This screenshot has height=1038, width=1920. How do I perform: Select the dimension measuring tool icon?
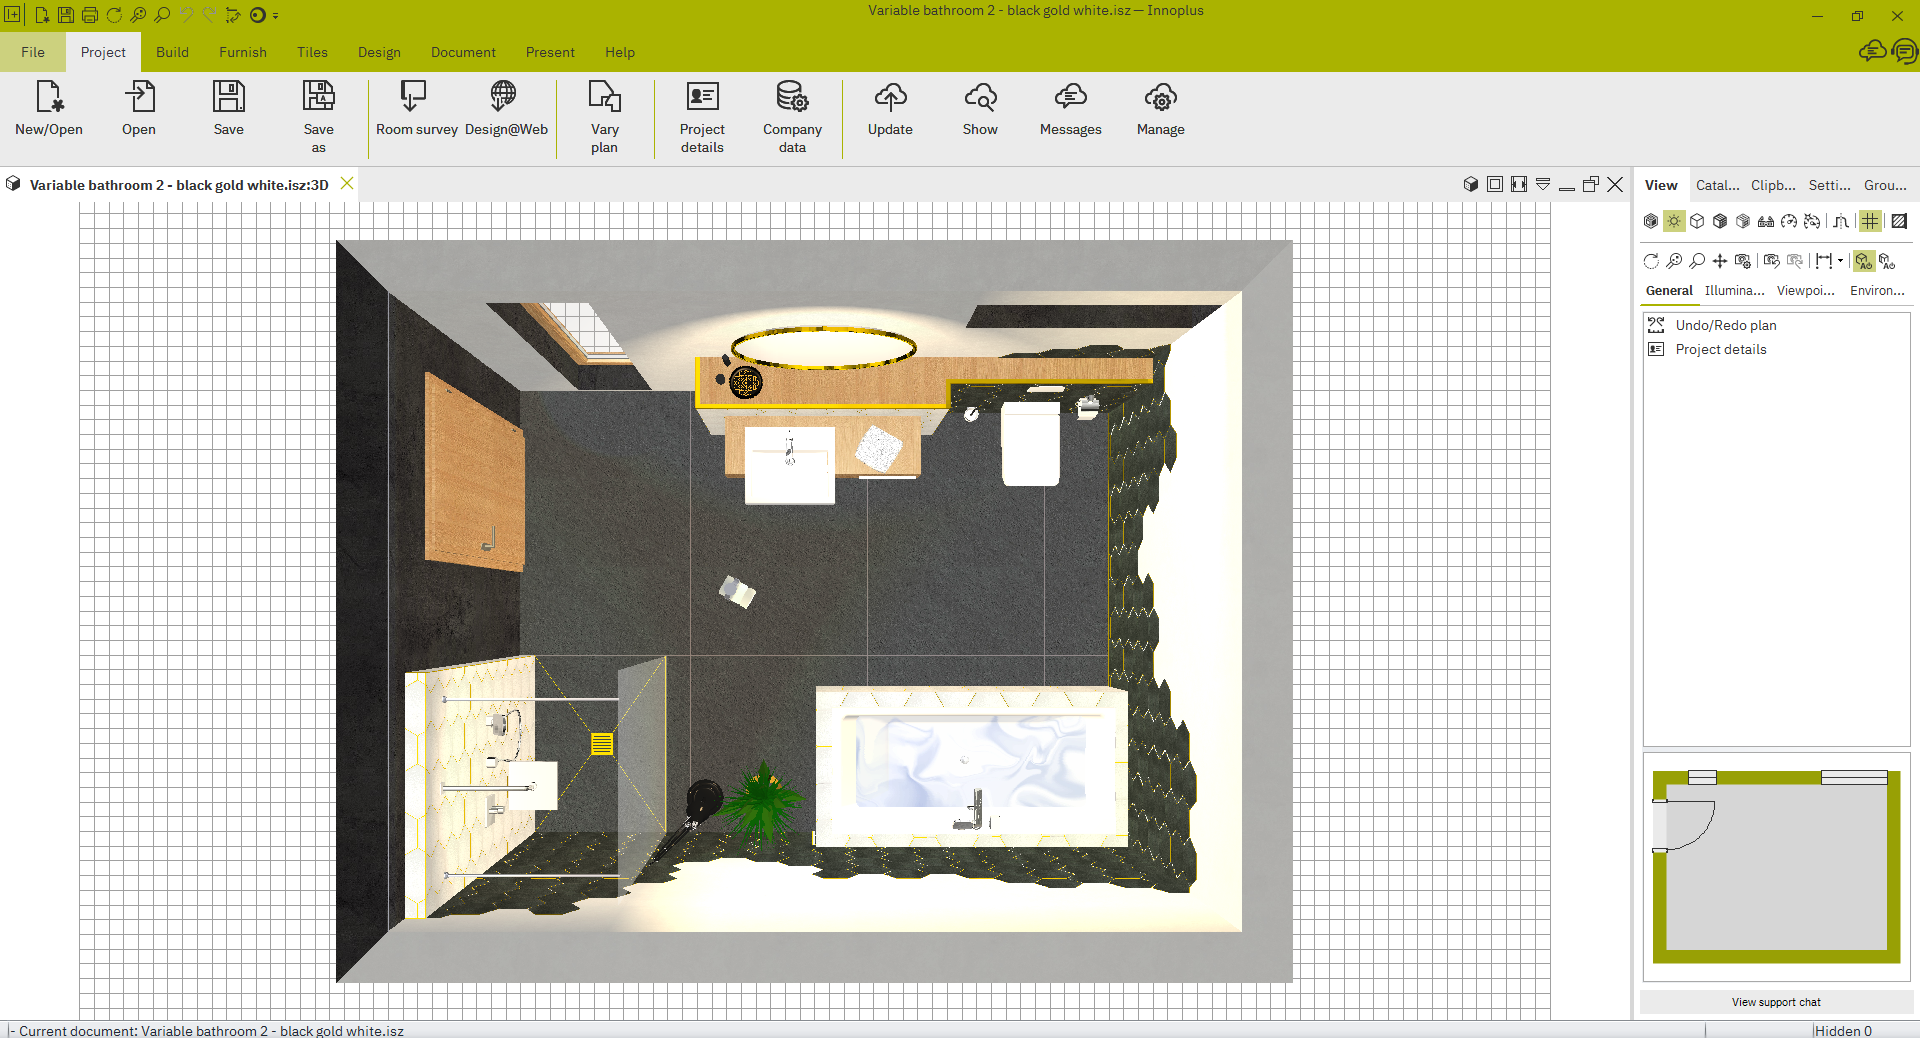pos(1823,261)
